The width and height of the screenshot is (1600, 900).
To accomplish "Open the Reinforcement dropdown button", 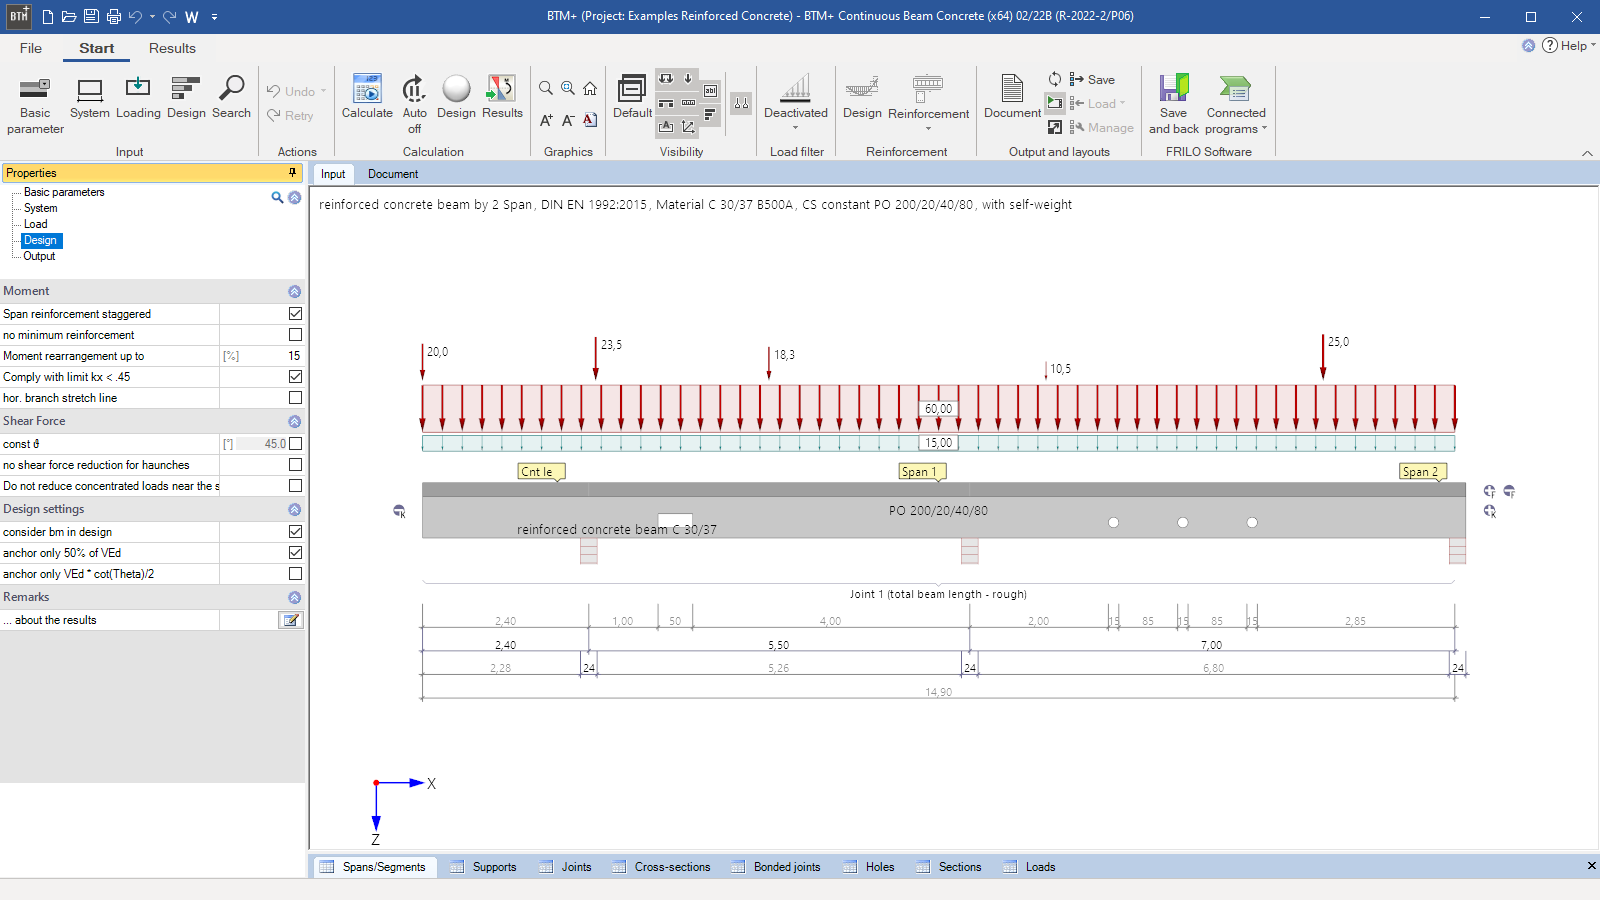I will click(928, 103).
